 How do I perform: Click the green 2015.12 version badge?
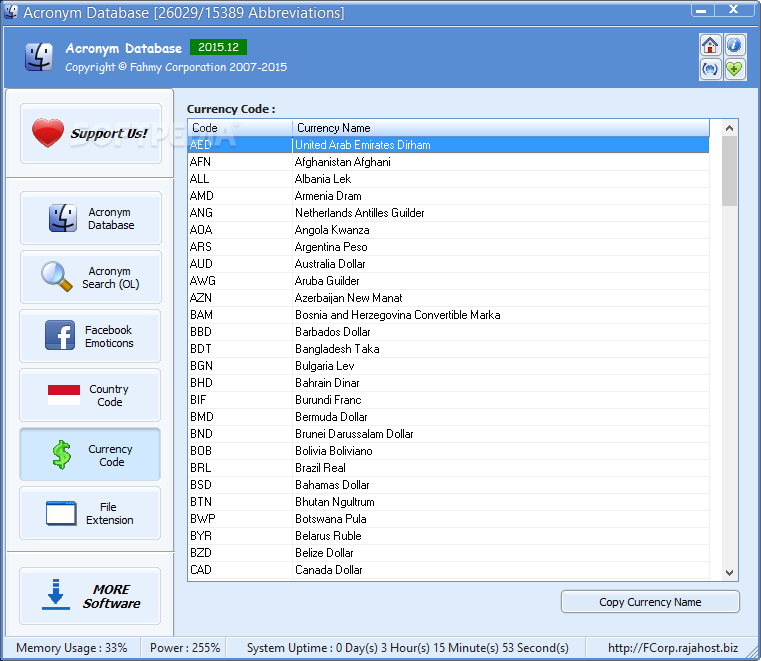(x=218, y=47)
